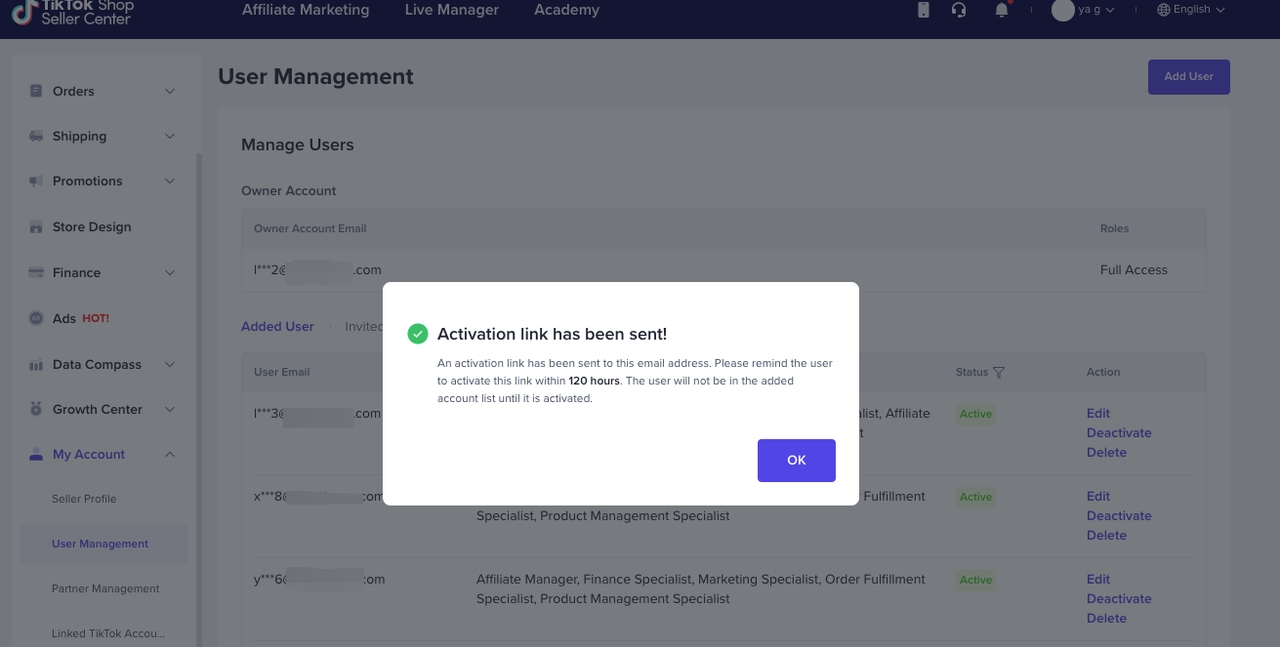Collapse the My Account section
Screen dimensions: 1280x647
pos(169,454)
